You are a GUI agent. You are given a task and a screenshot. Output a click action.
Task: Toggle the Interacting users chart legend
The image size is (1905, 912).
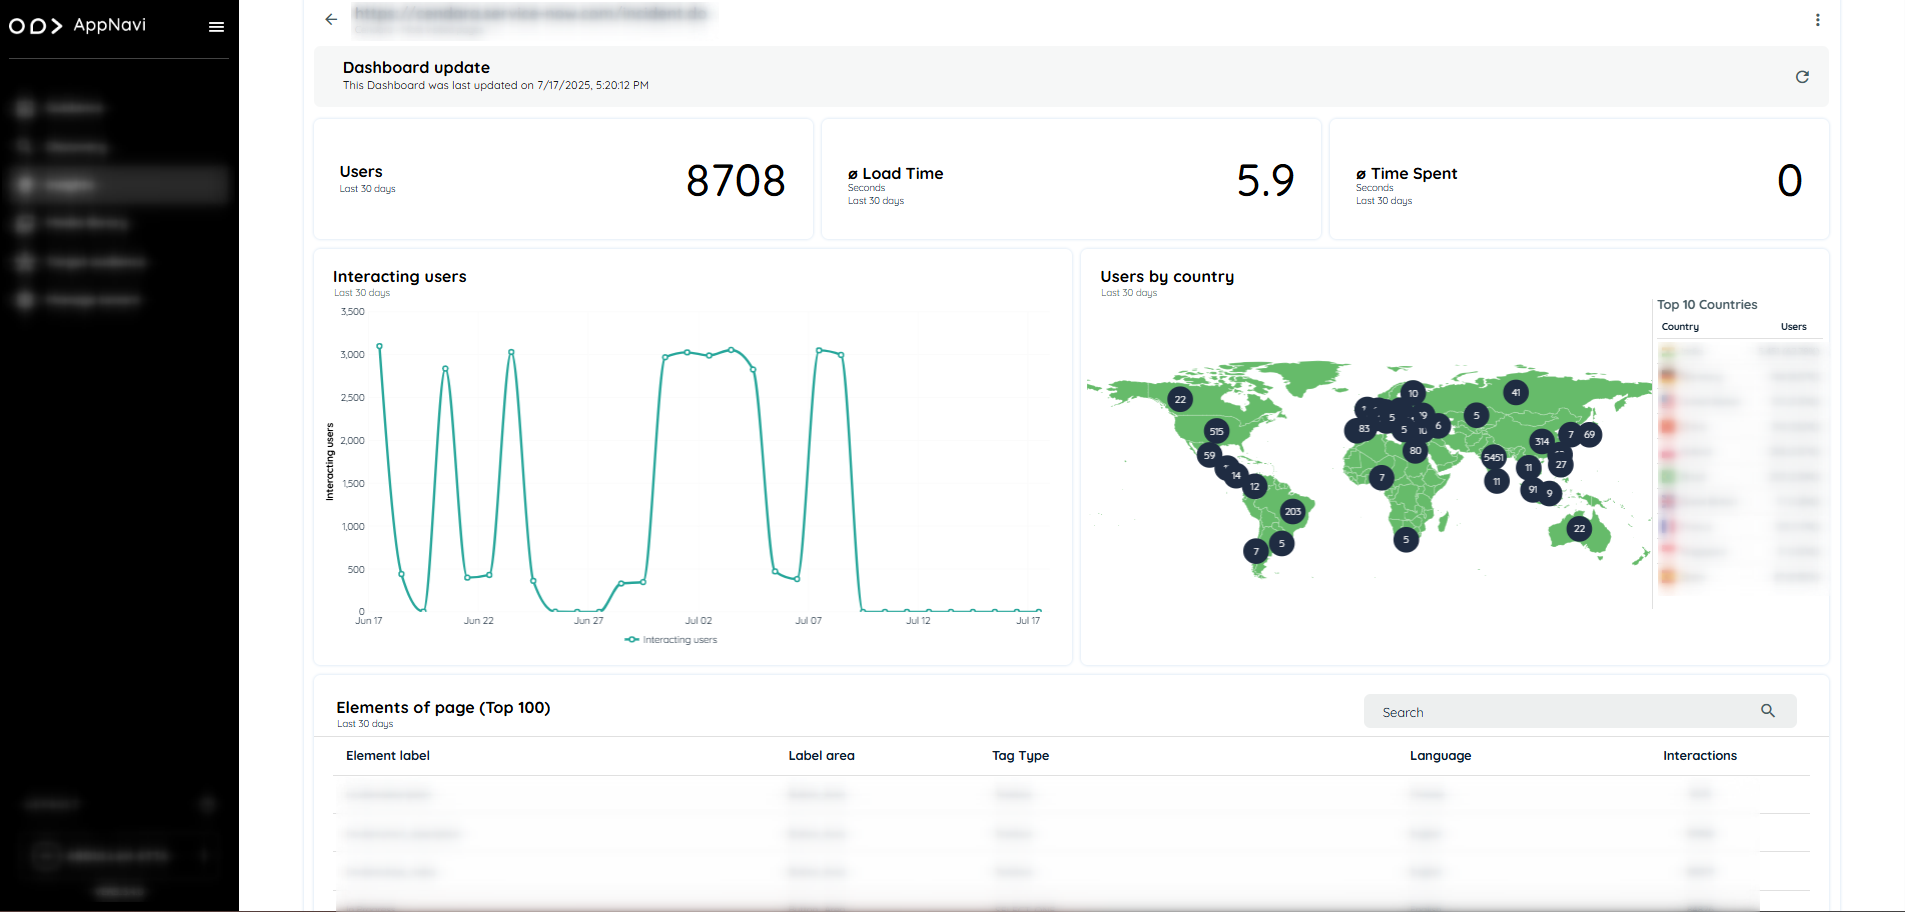click(x=671, y=640)
